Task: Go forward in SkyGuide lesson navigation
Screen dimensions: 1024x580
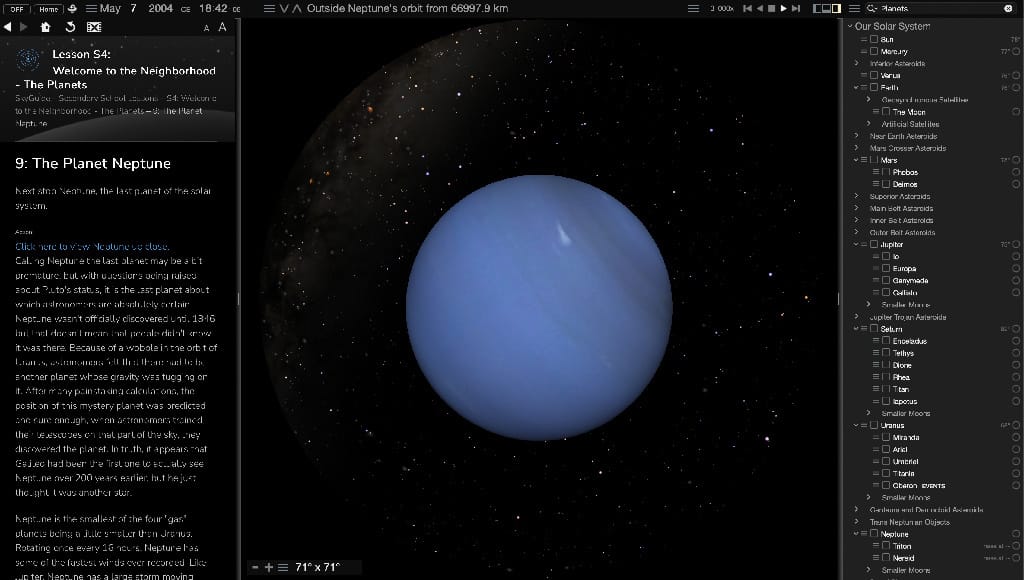Action: click(x=24, y=27)
